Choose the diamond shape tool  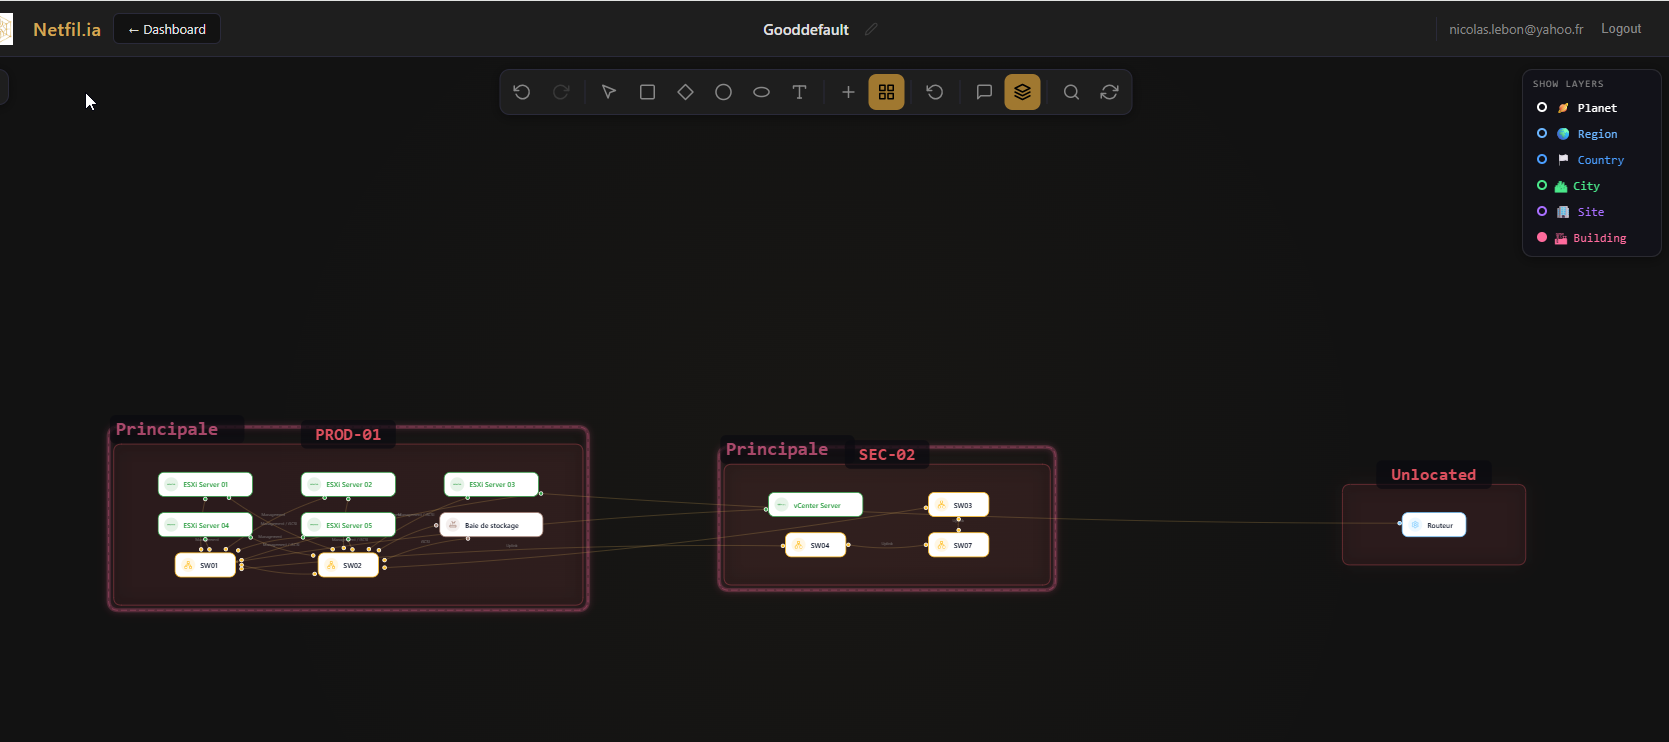point(685,92)
